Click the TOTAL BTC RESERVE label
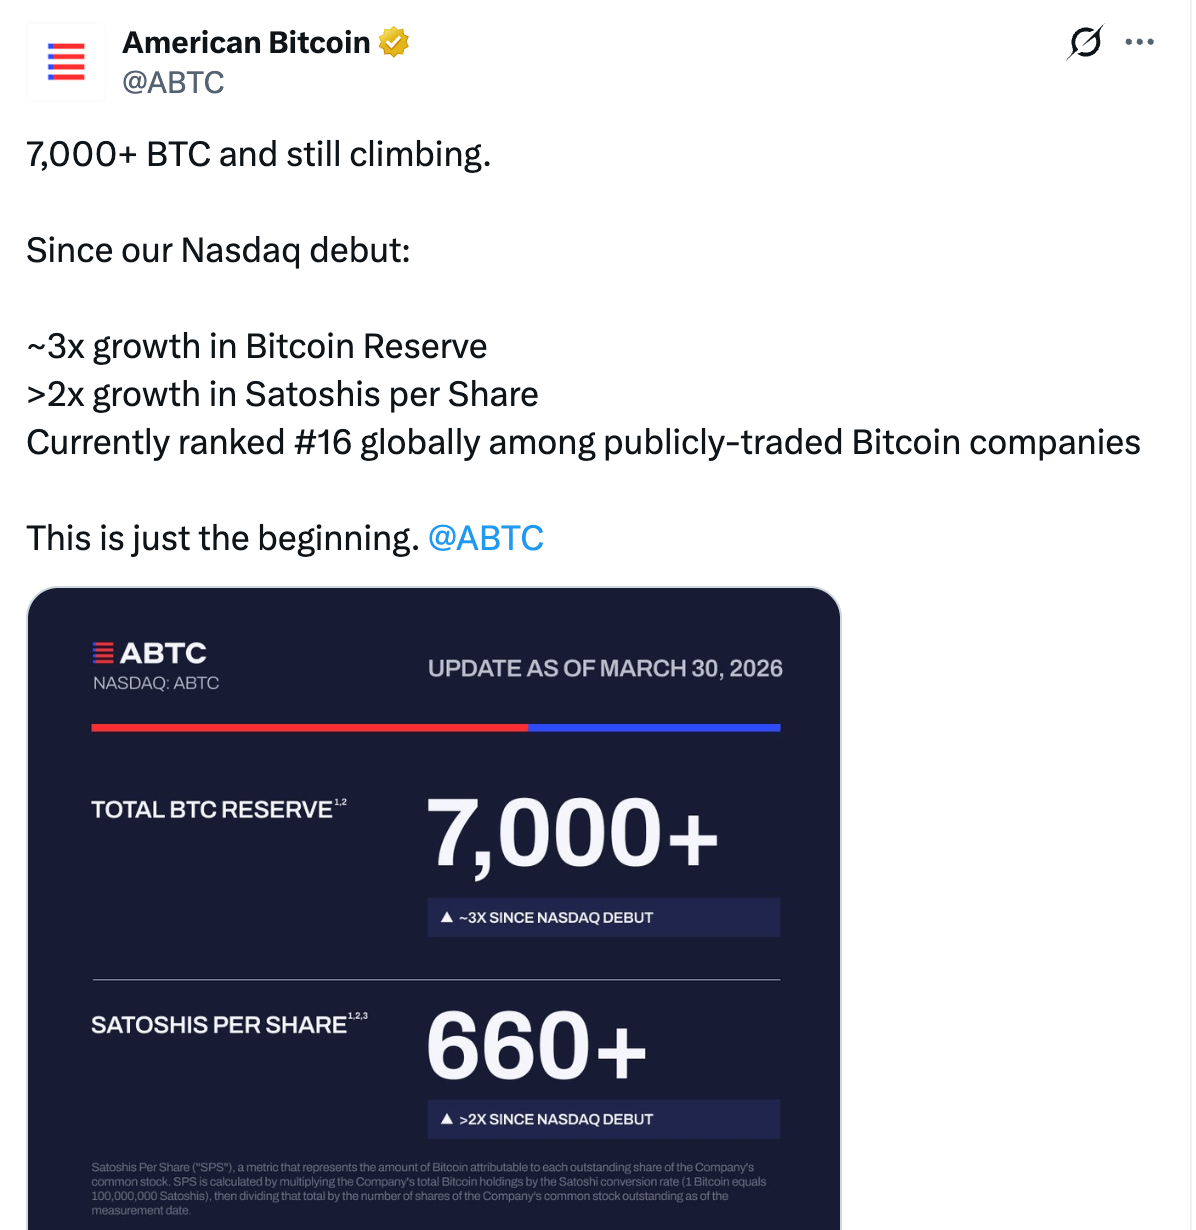 (x=212, y=810)
